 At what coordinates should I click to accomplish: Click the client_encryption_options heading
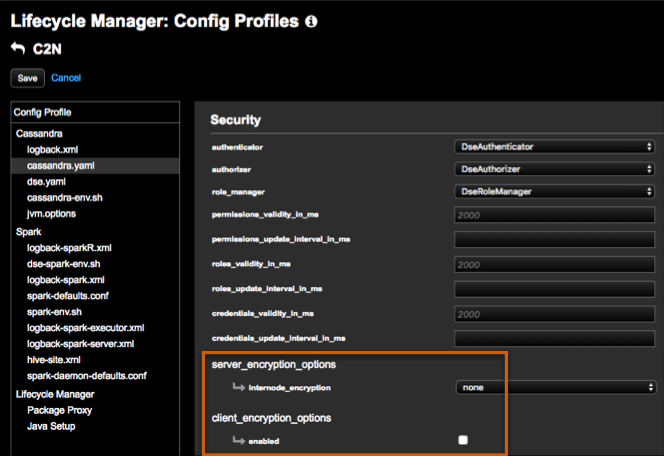[271, 418]
